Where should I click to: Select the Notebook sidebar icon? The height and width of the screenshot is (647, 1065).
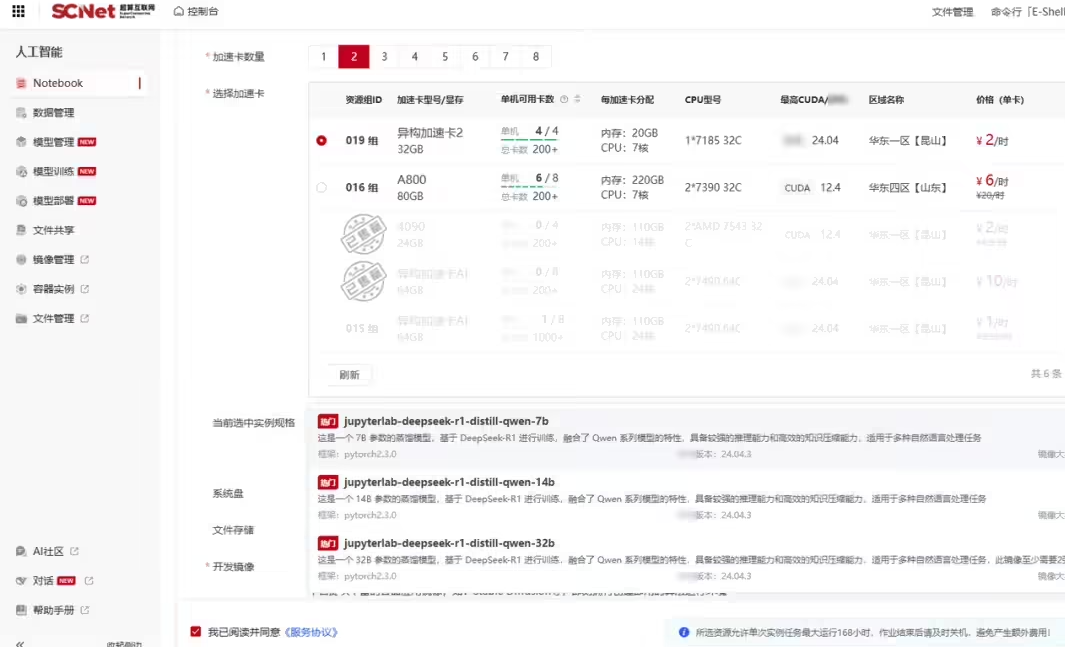pyautogui.click(x=21, y=83)
